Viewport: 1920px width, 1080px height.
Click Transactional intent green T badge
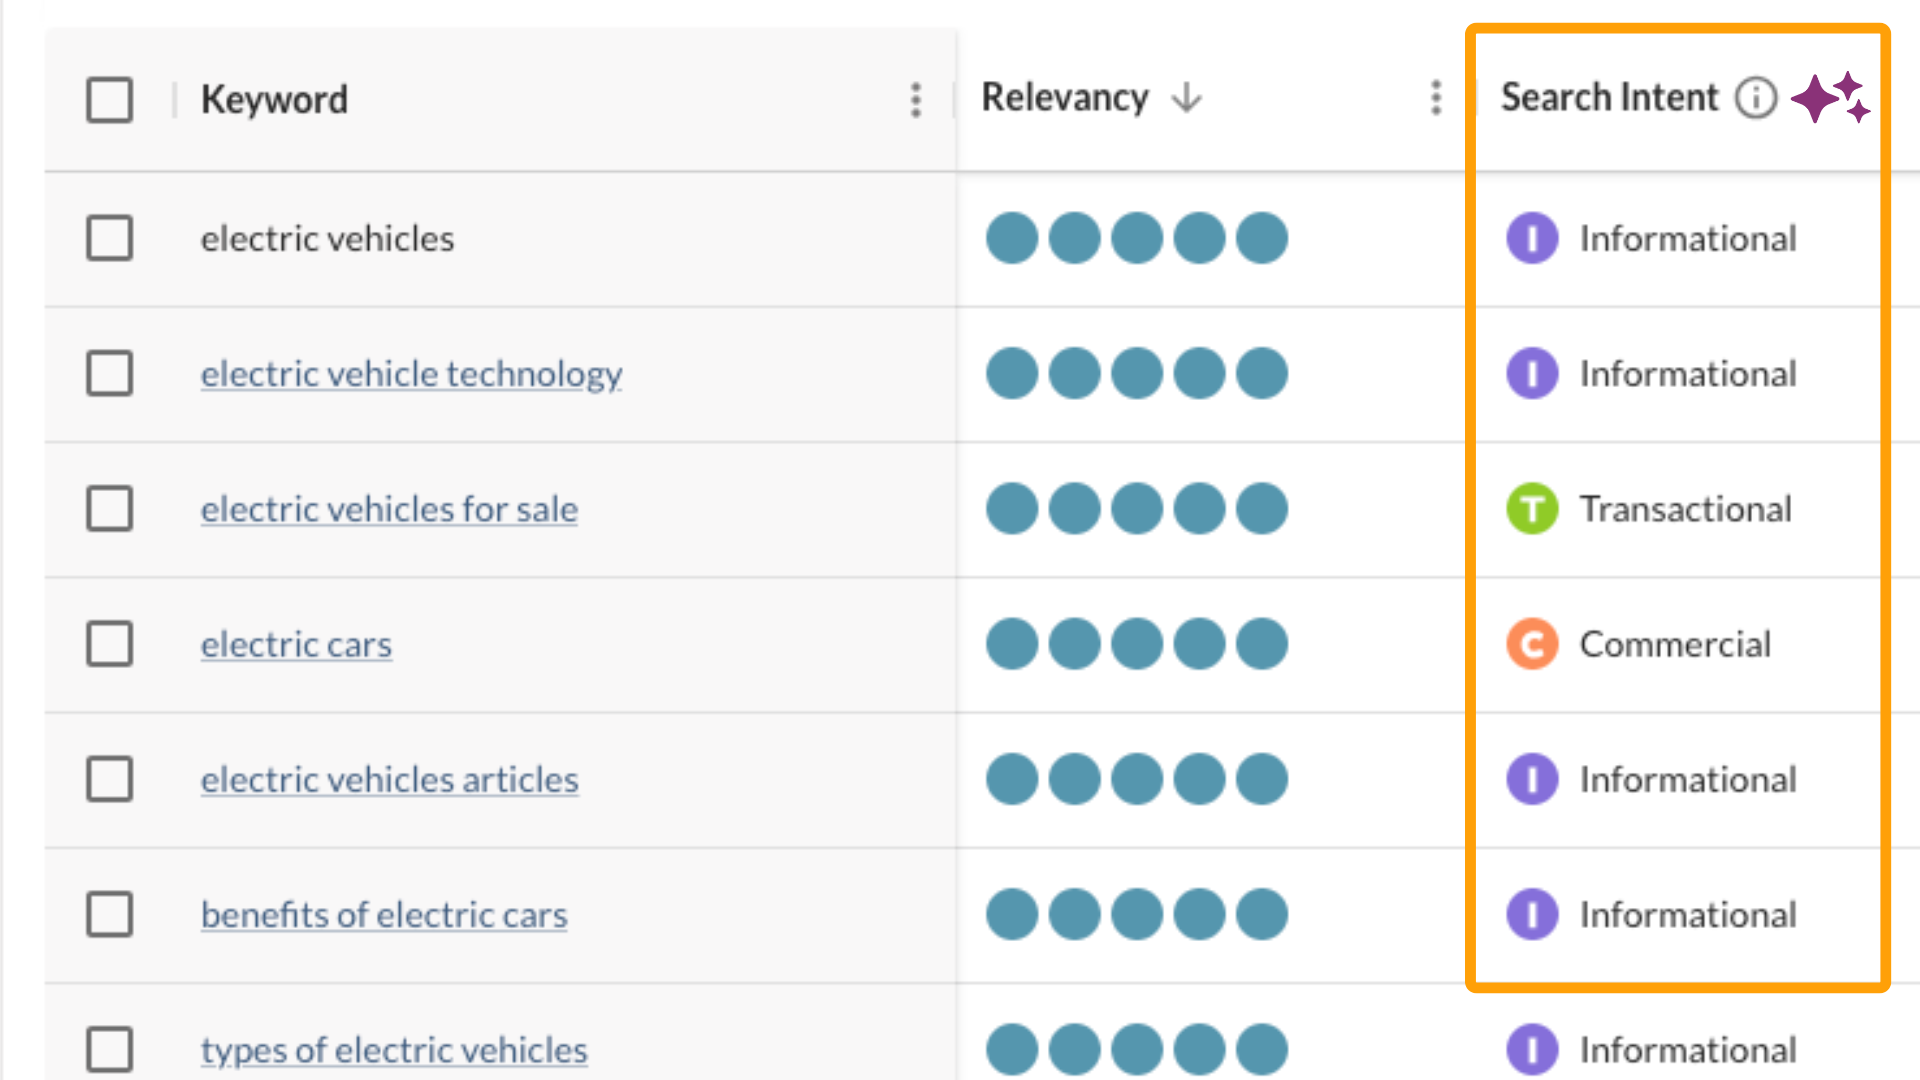pyautogui.click(x=1532, y=509)
